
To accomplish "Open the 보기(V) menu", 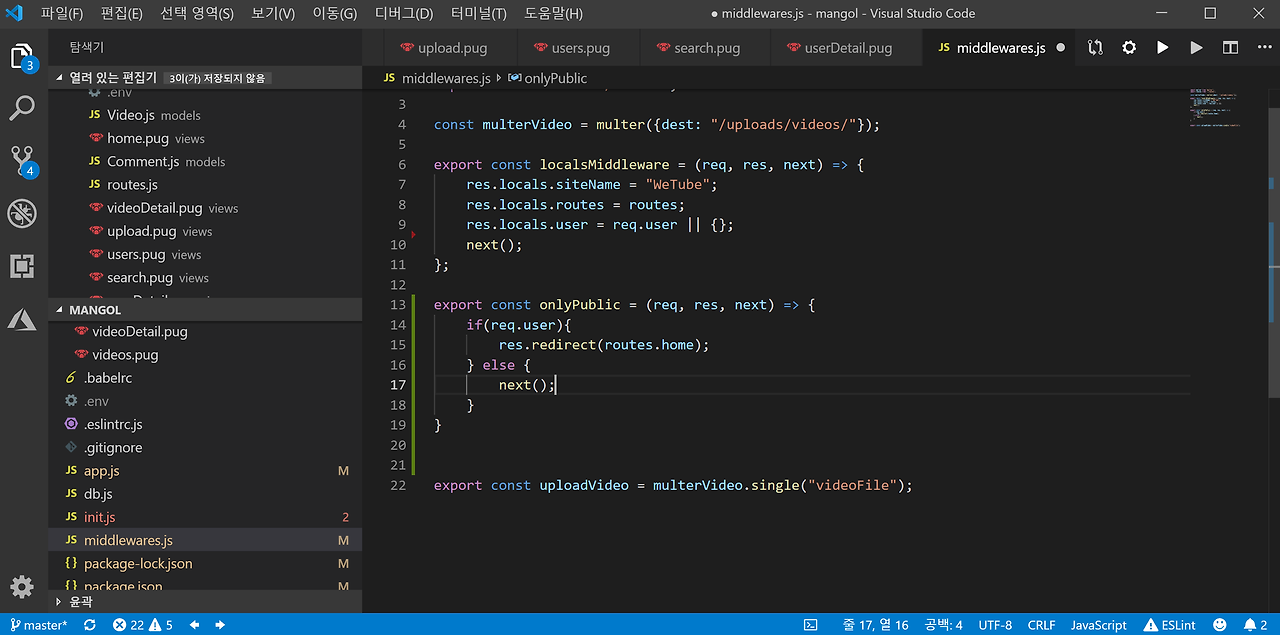I will [273, 13].
